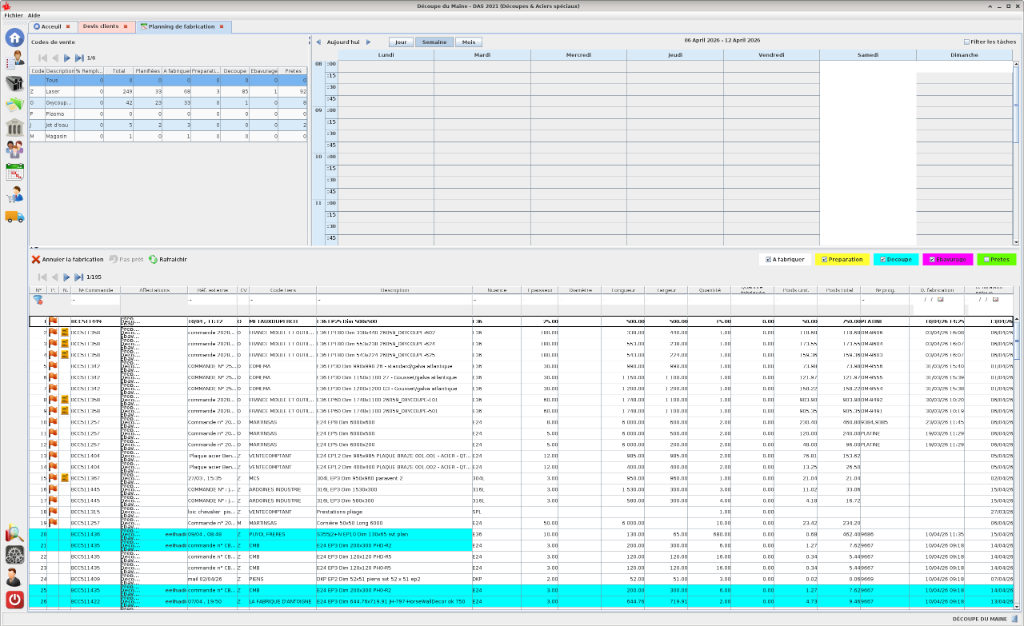Go to next record in Codes de vente
Image resolution: width=1024 pixels, height=626 pixels.
pos(67,58)
